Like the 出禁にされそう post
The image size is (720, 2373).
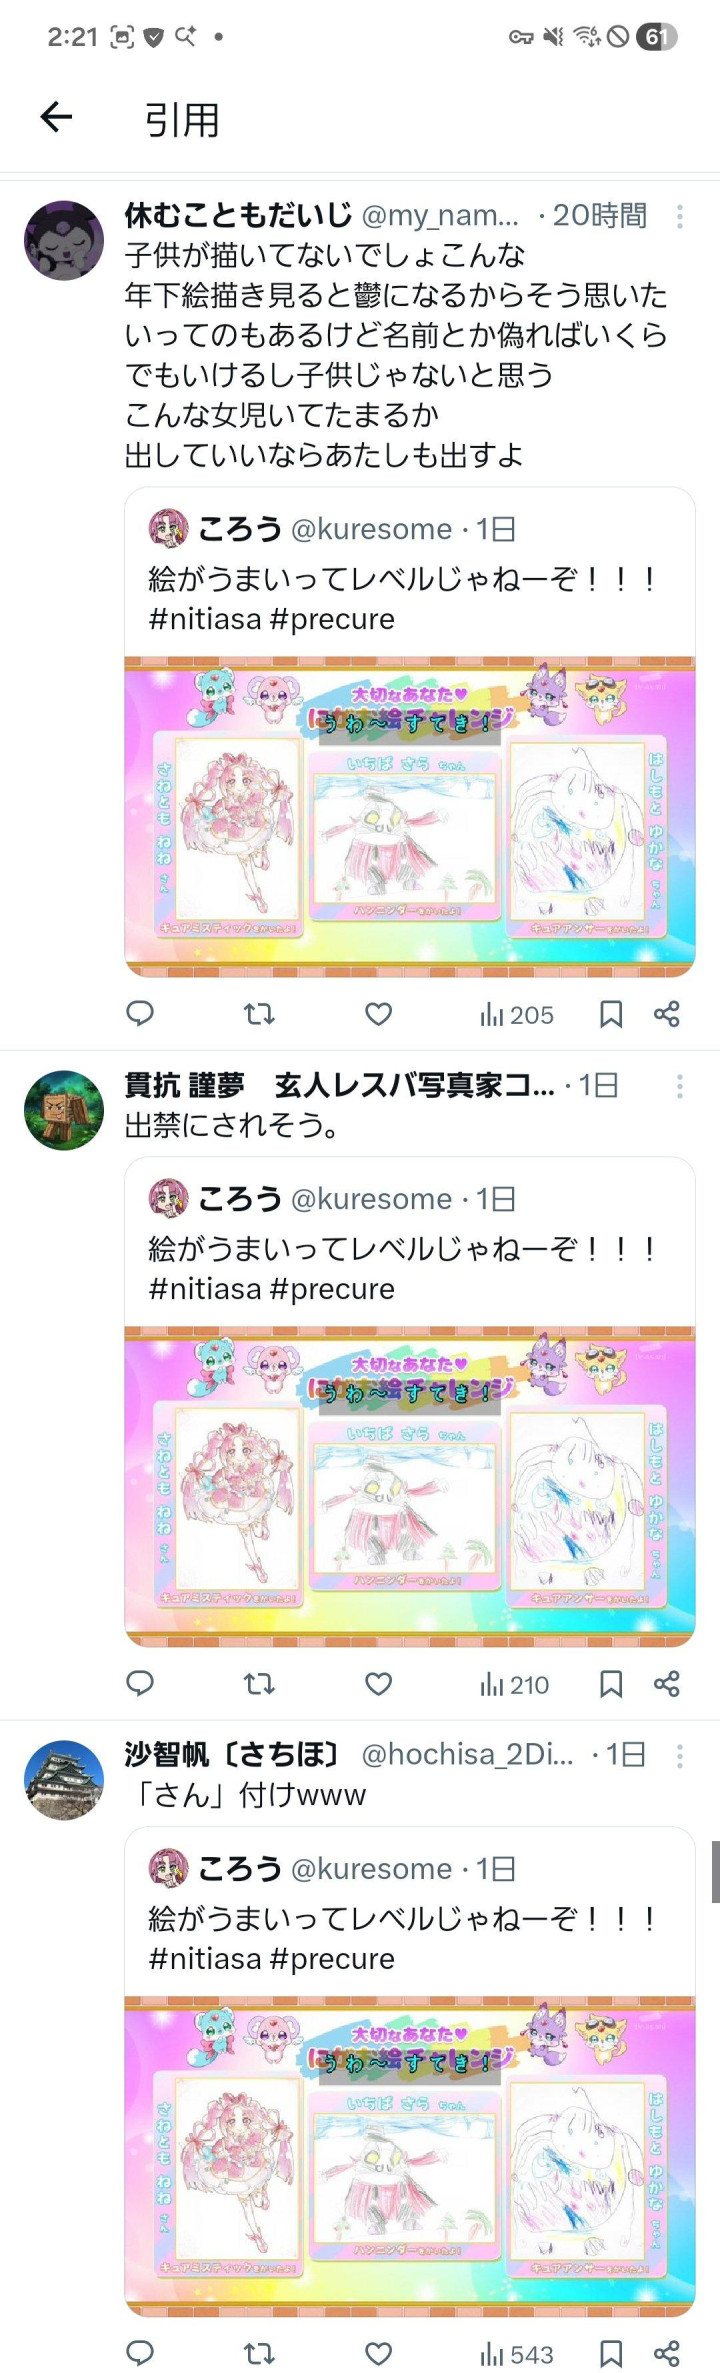coord(378,1684)
